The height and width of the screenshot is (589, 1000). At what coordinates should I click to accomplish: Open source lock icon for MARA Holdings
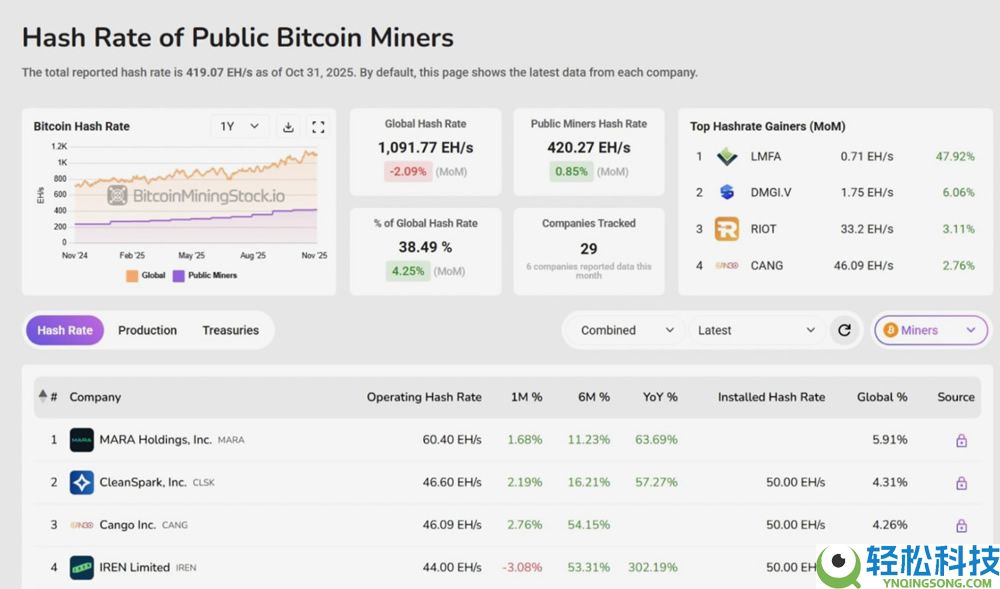[961, 440]
